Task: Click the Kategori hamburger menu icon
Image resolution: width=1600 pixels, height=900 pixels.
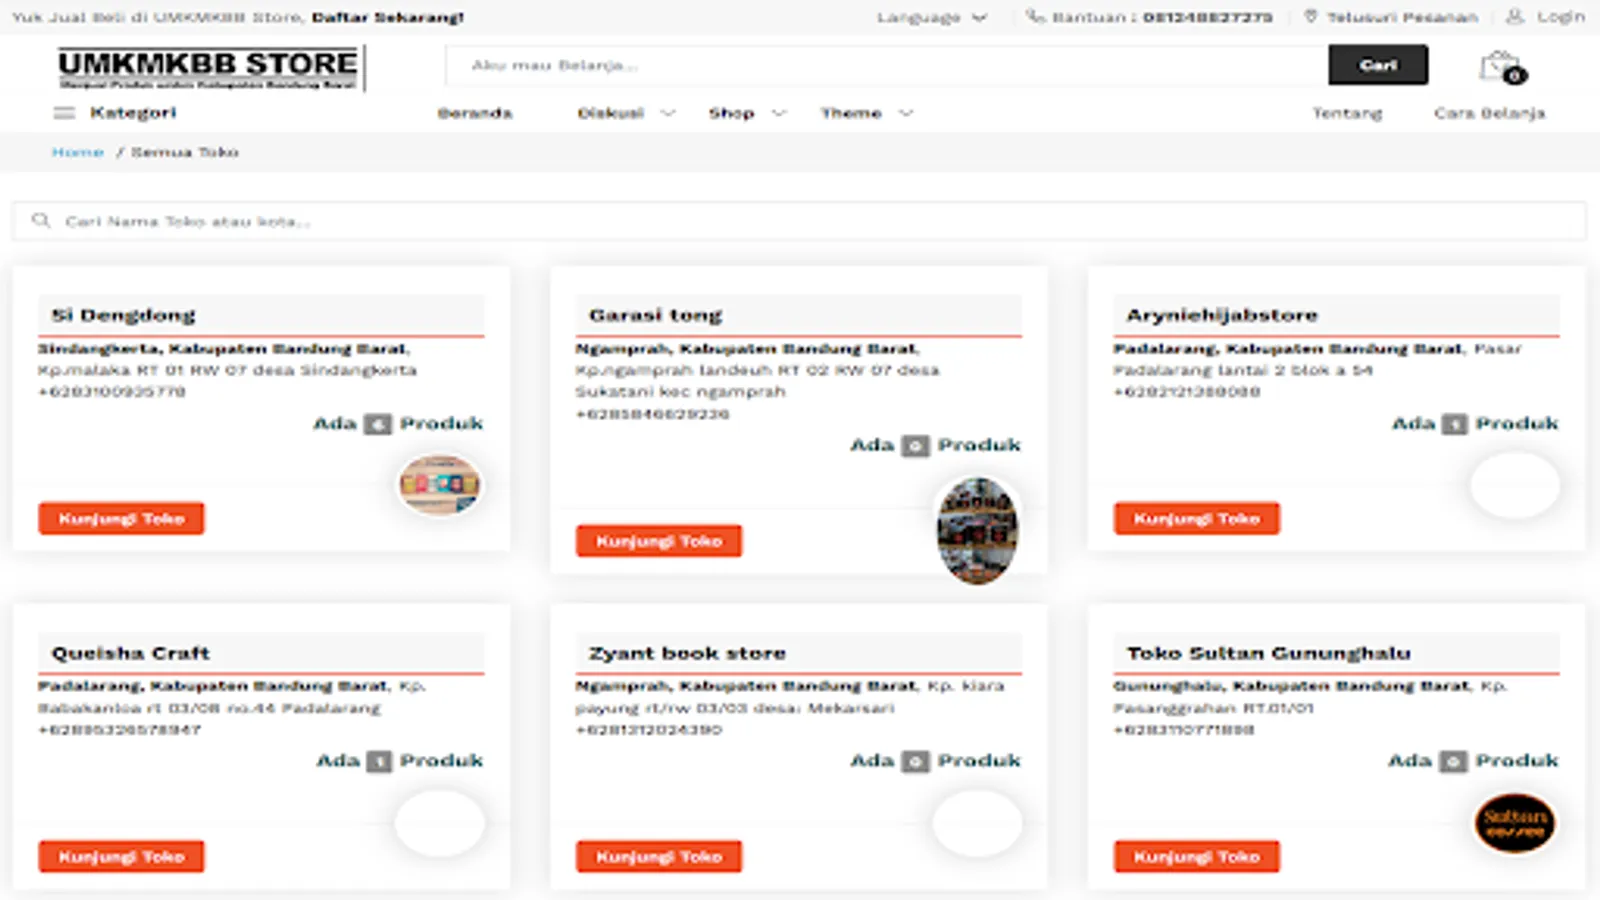Action: pos(64,113)
